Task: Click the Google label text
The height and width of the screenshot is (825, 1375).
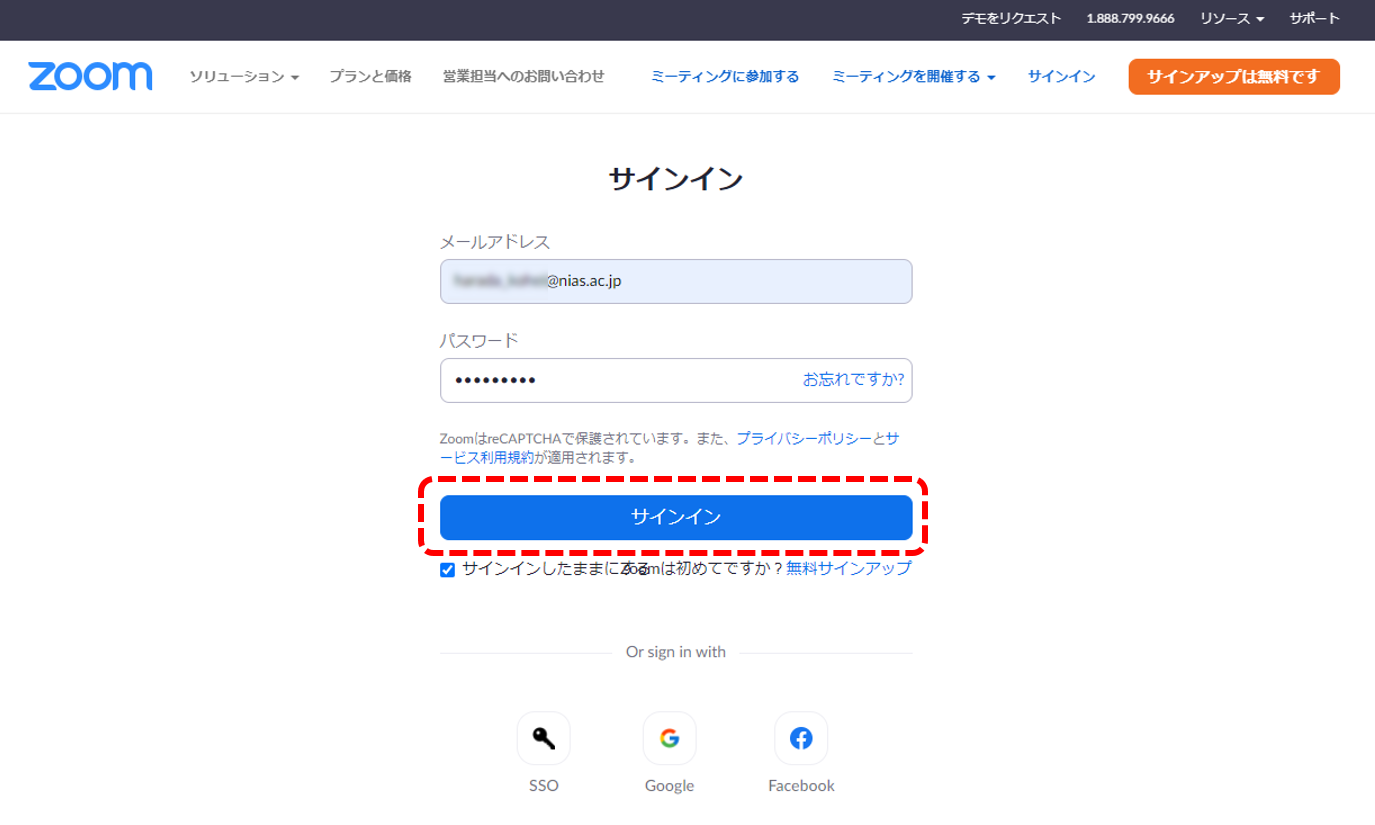Action: pos(669,786)
